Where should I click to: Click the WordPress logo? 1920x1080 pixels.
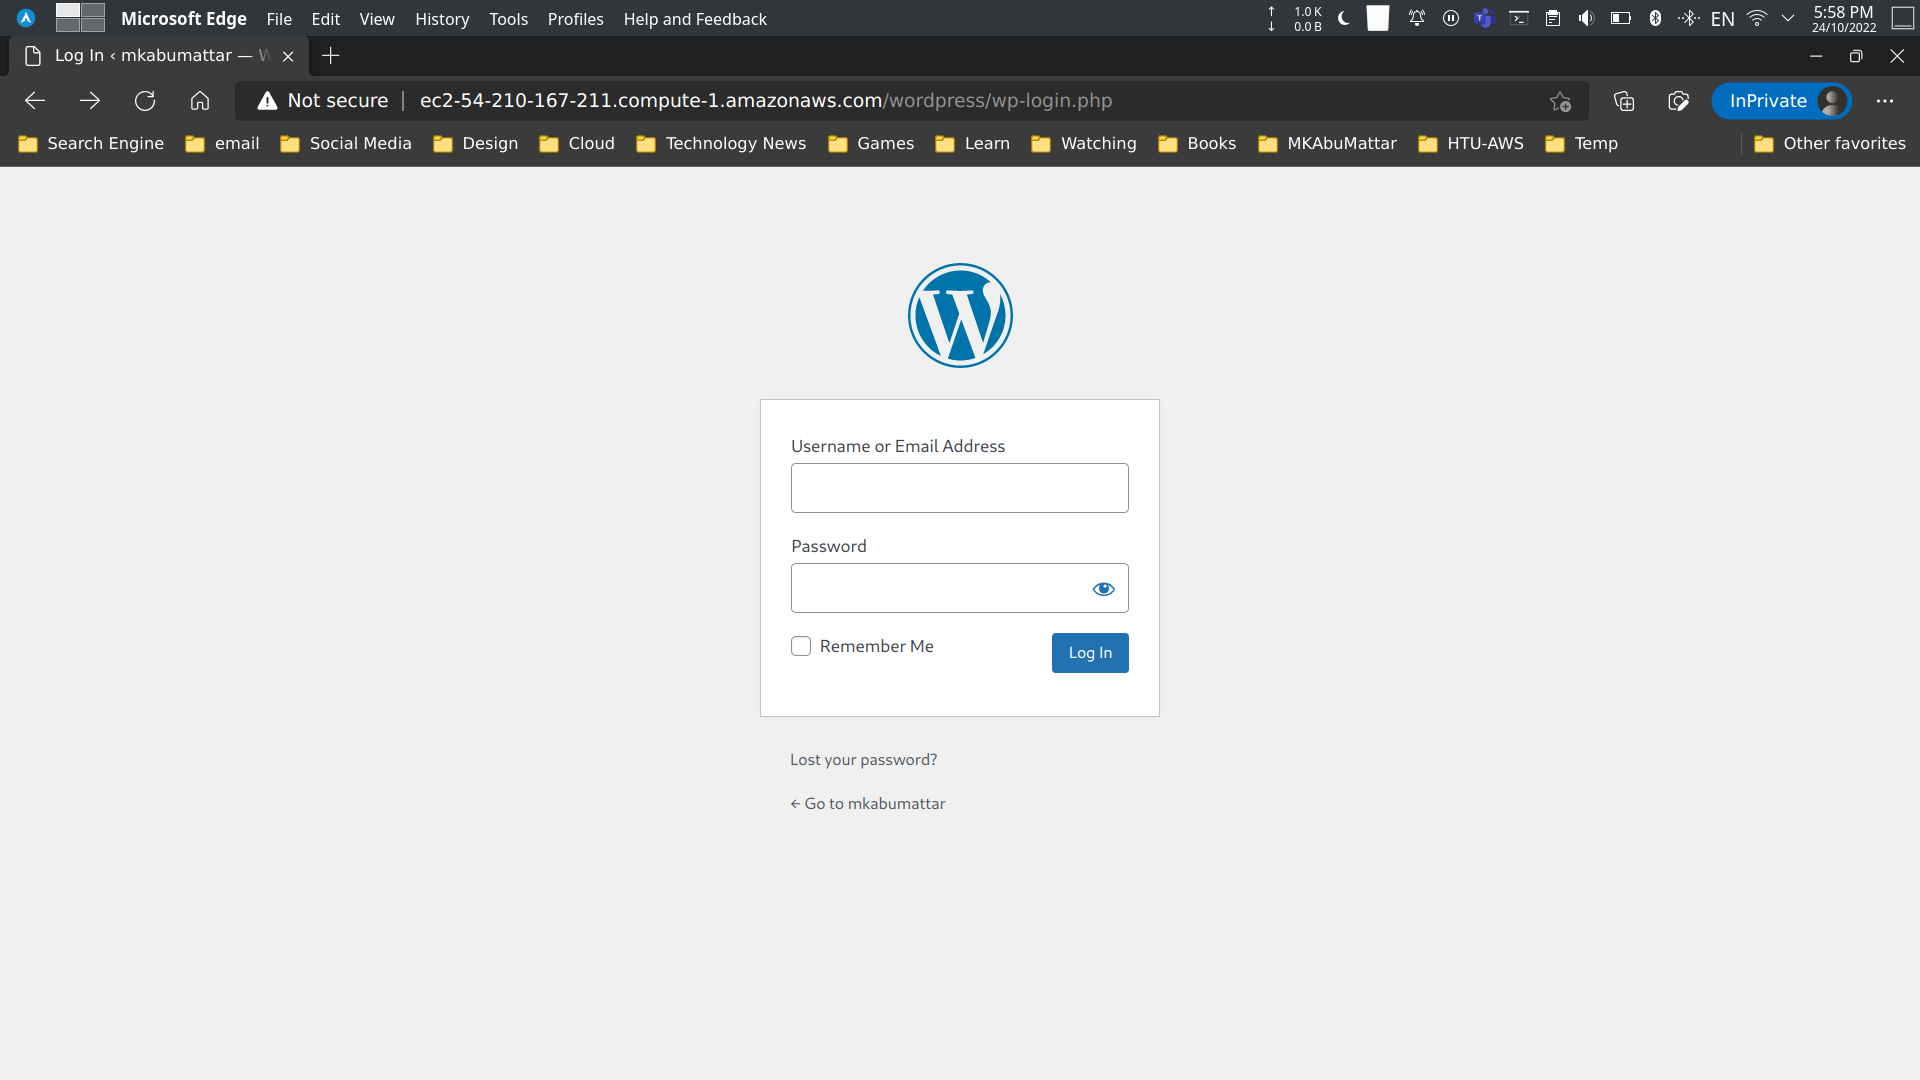click(960, 315)
